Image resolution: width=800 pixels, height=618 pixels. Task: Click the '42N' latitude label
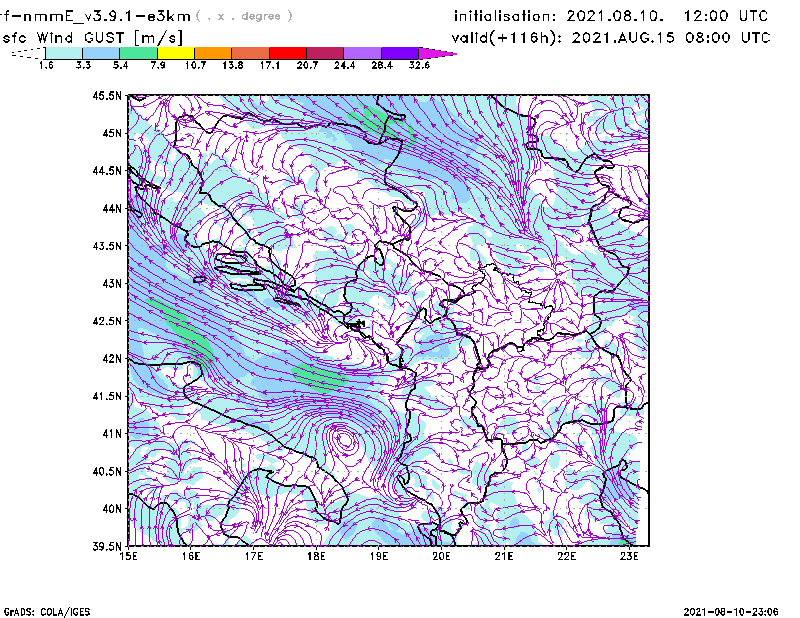[x=112, y=359]
